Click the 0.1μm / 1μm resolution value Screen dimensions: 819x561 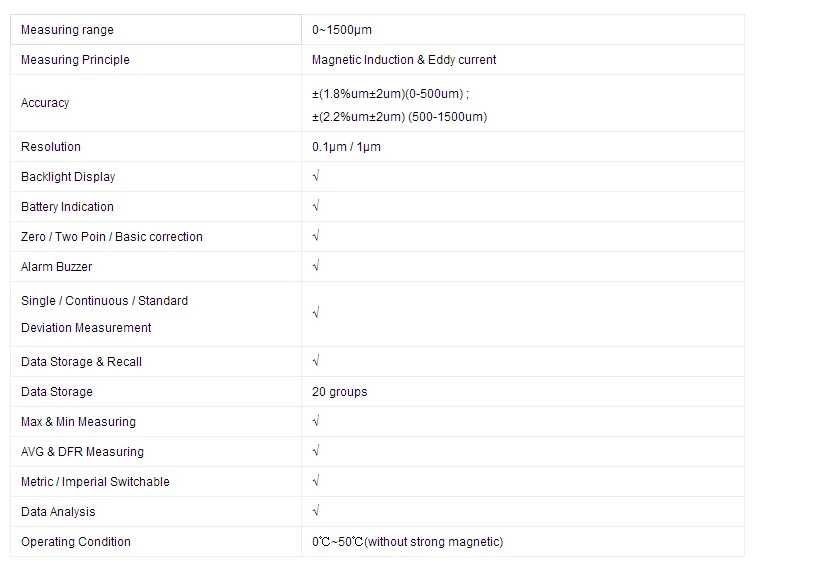(346, 147)
